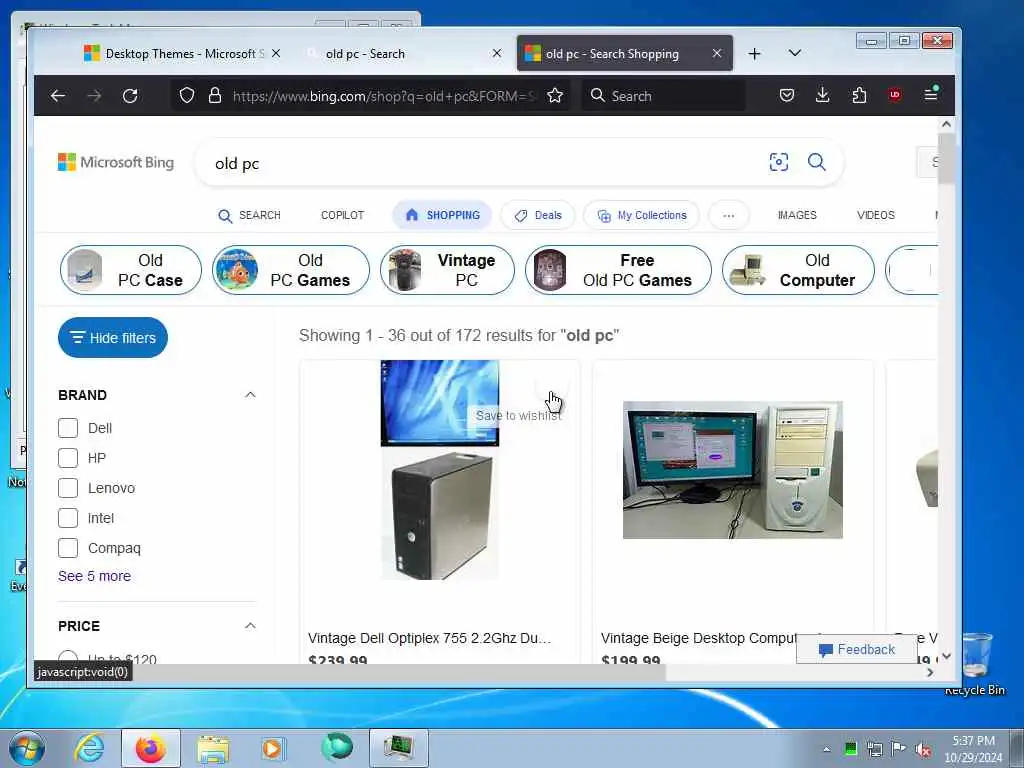Reload the page with the refresh icon
The height and width of the screenshot is (768, 1024).
pyautogui.click(x=130, y=96)
